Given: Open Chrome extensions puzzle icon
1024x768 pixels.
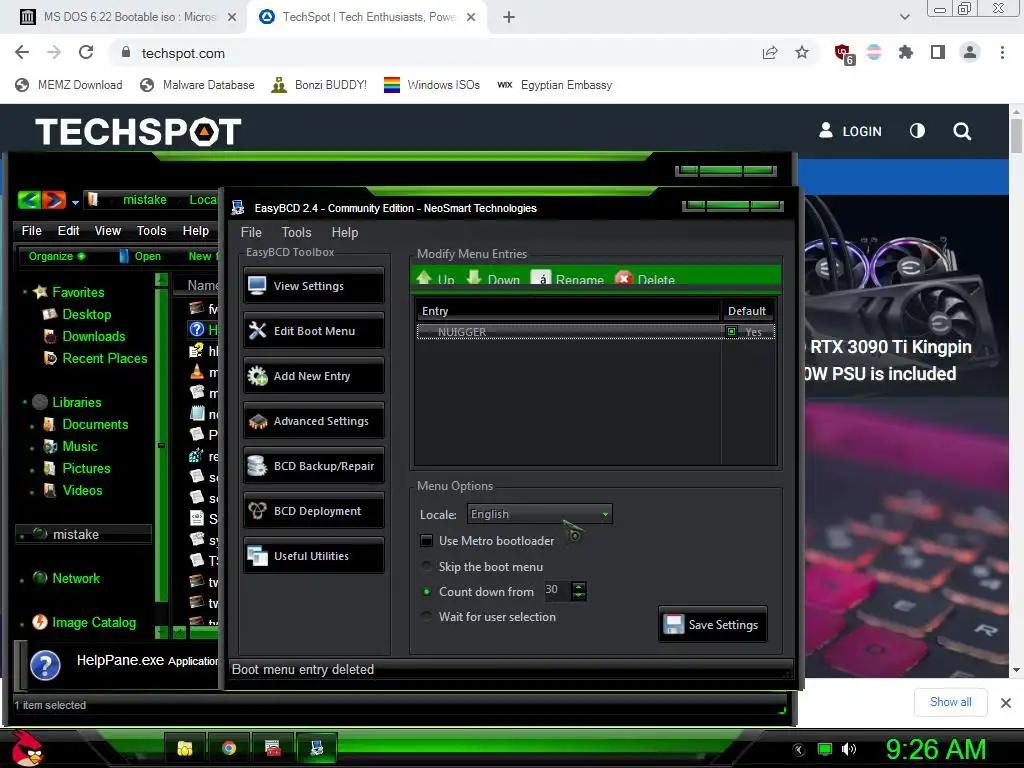Looking at the screenshot, I should (905, 52).
